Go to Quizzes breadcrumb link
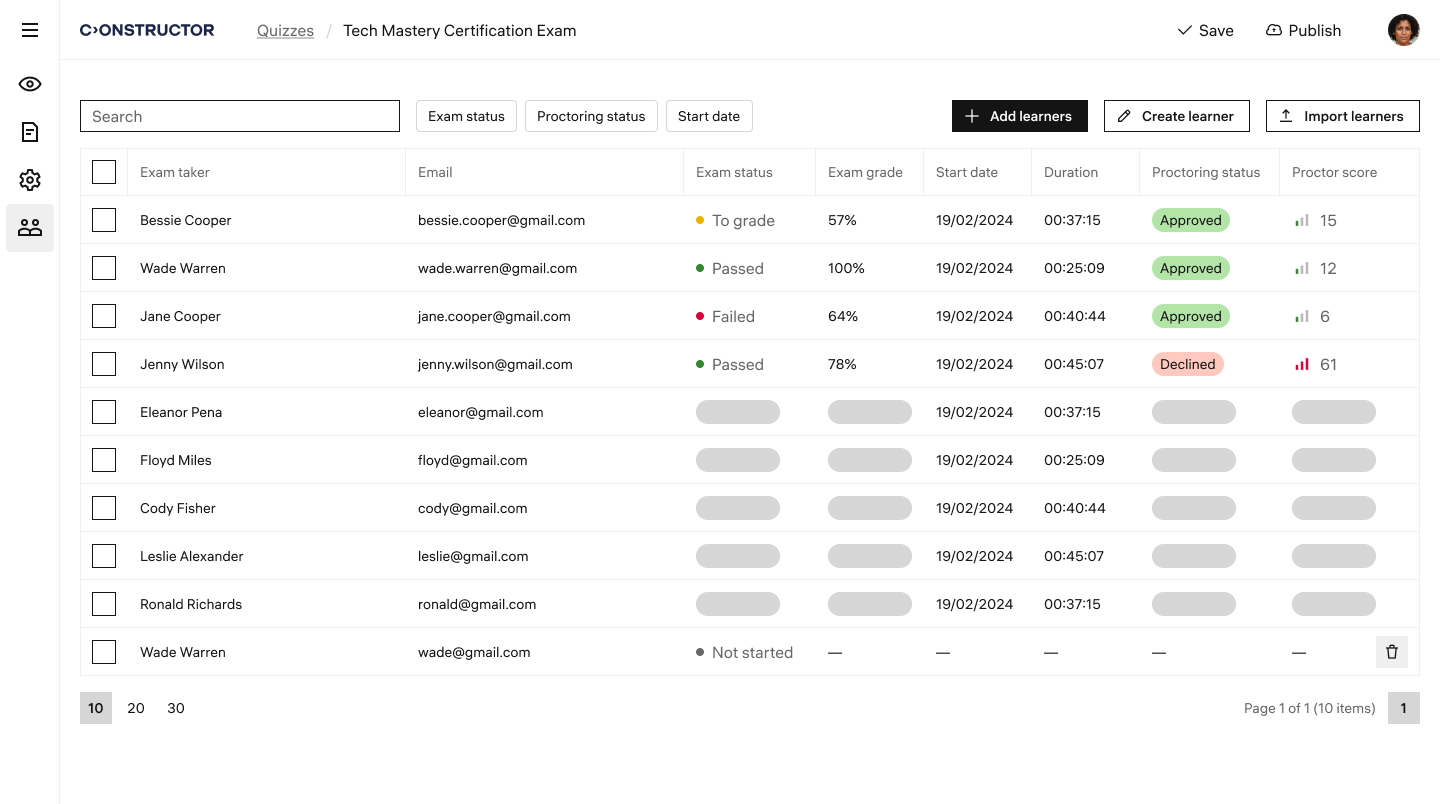This screenshot has width=1440, height=804. click(285, 30)
